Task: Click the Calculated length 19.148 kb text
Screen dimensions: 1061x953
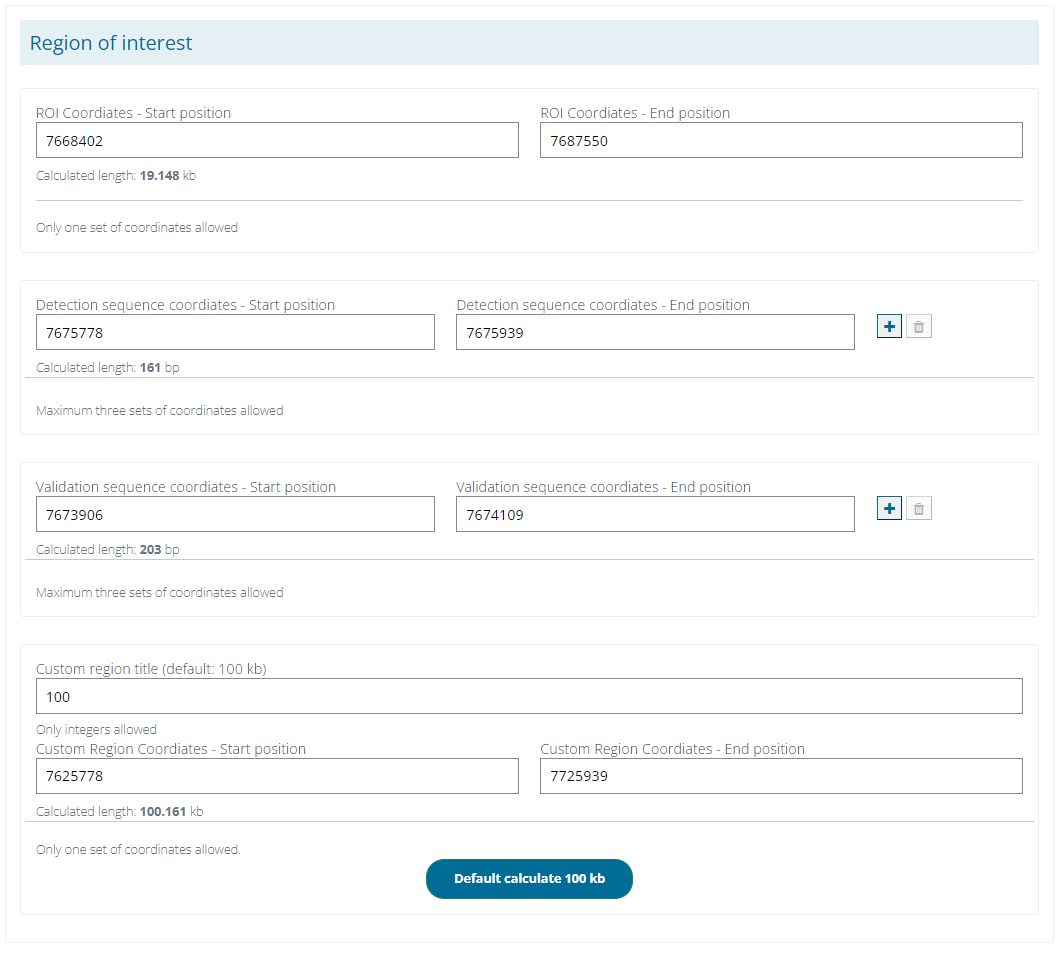Action: point(115,175)
